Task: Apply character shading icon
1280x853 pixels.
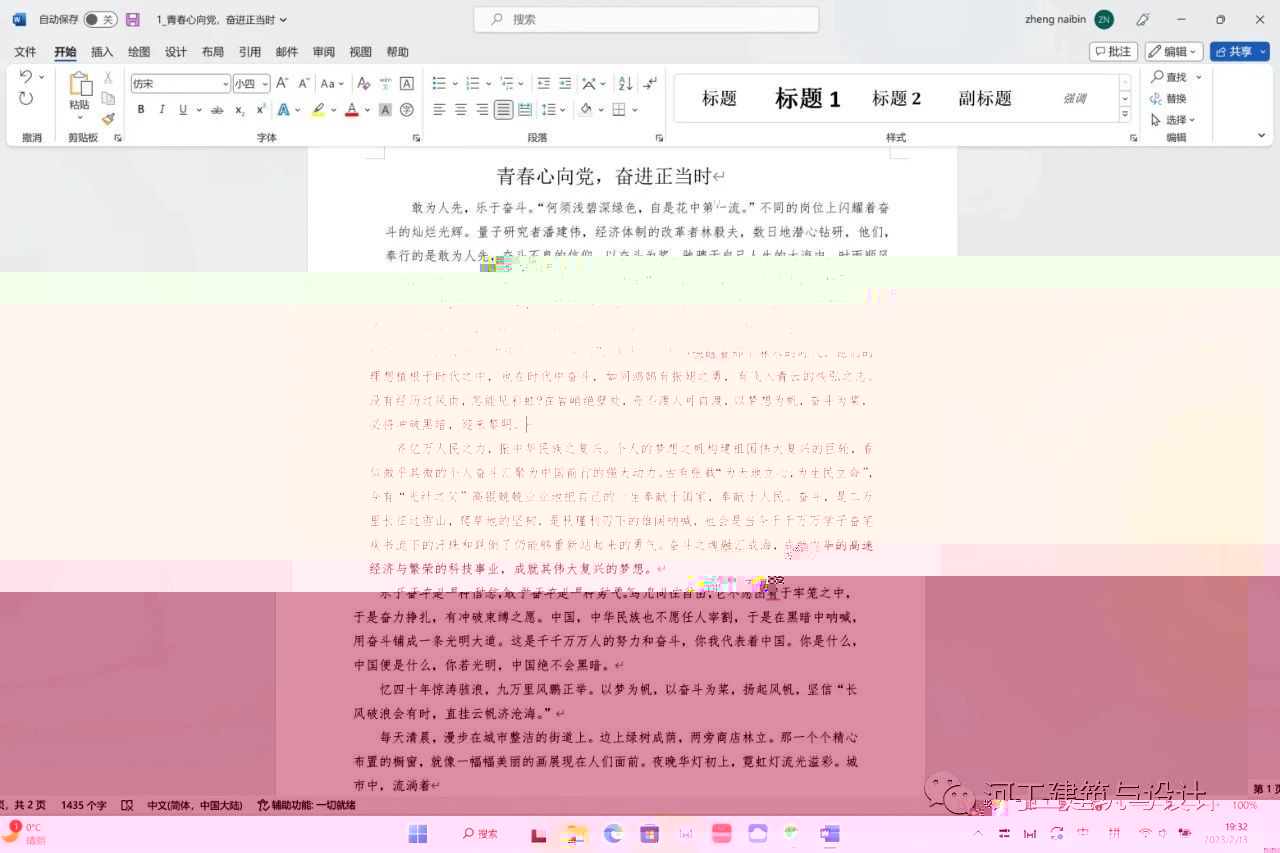Action: [x=385, y=110]
